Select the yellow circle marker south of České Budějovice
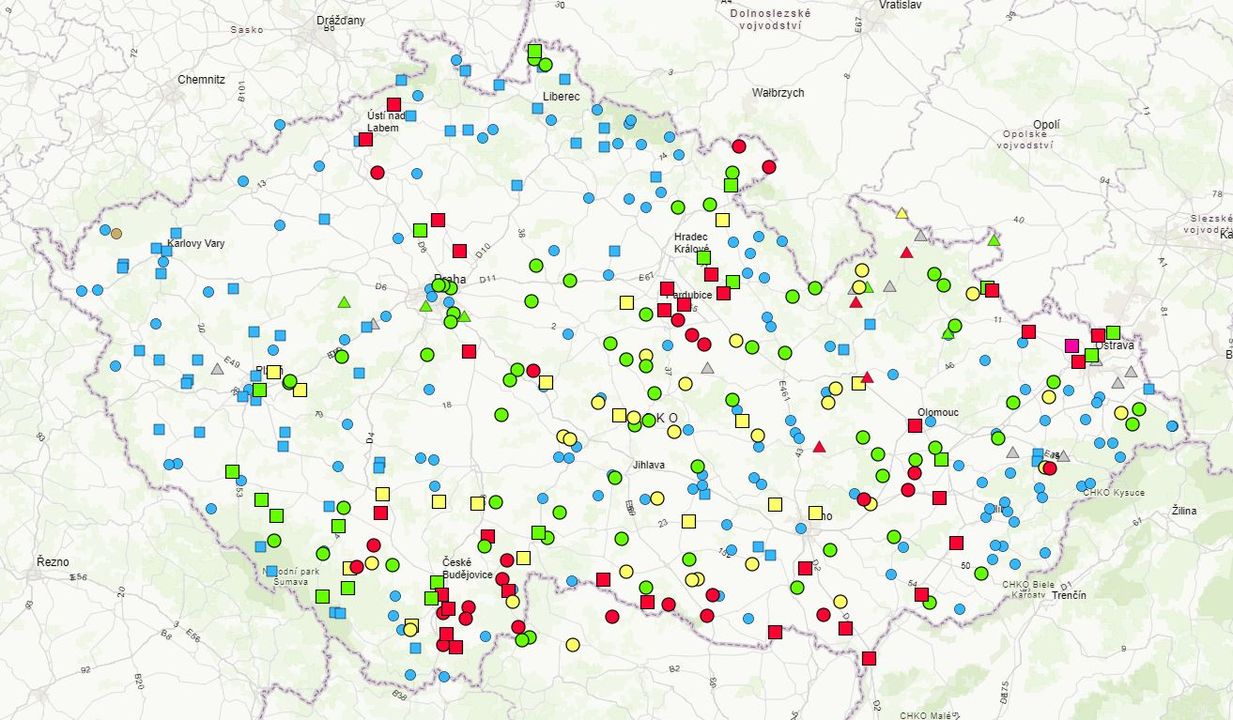 (512, 602)
